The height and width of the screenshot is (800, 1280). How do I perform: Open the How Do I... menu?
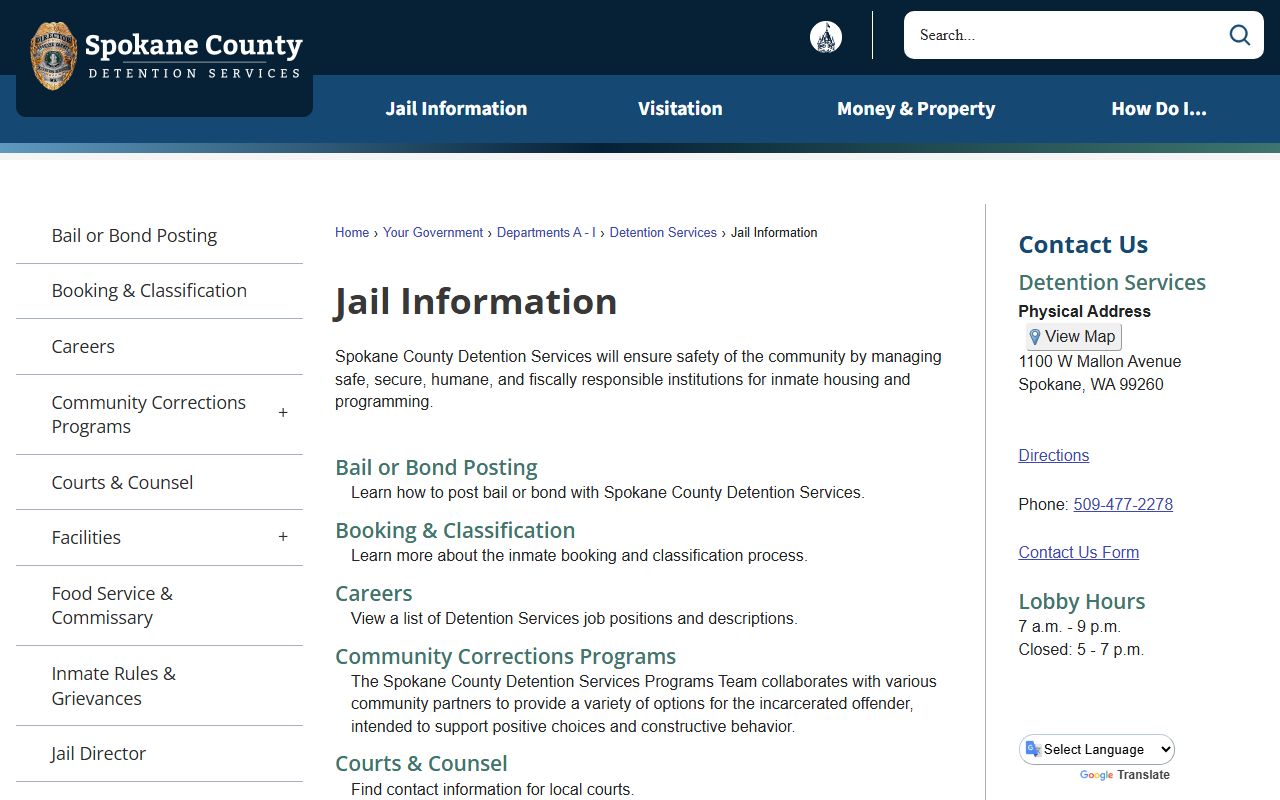[1159, 109]
